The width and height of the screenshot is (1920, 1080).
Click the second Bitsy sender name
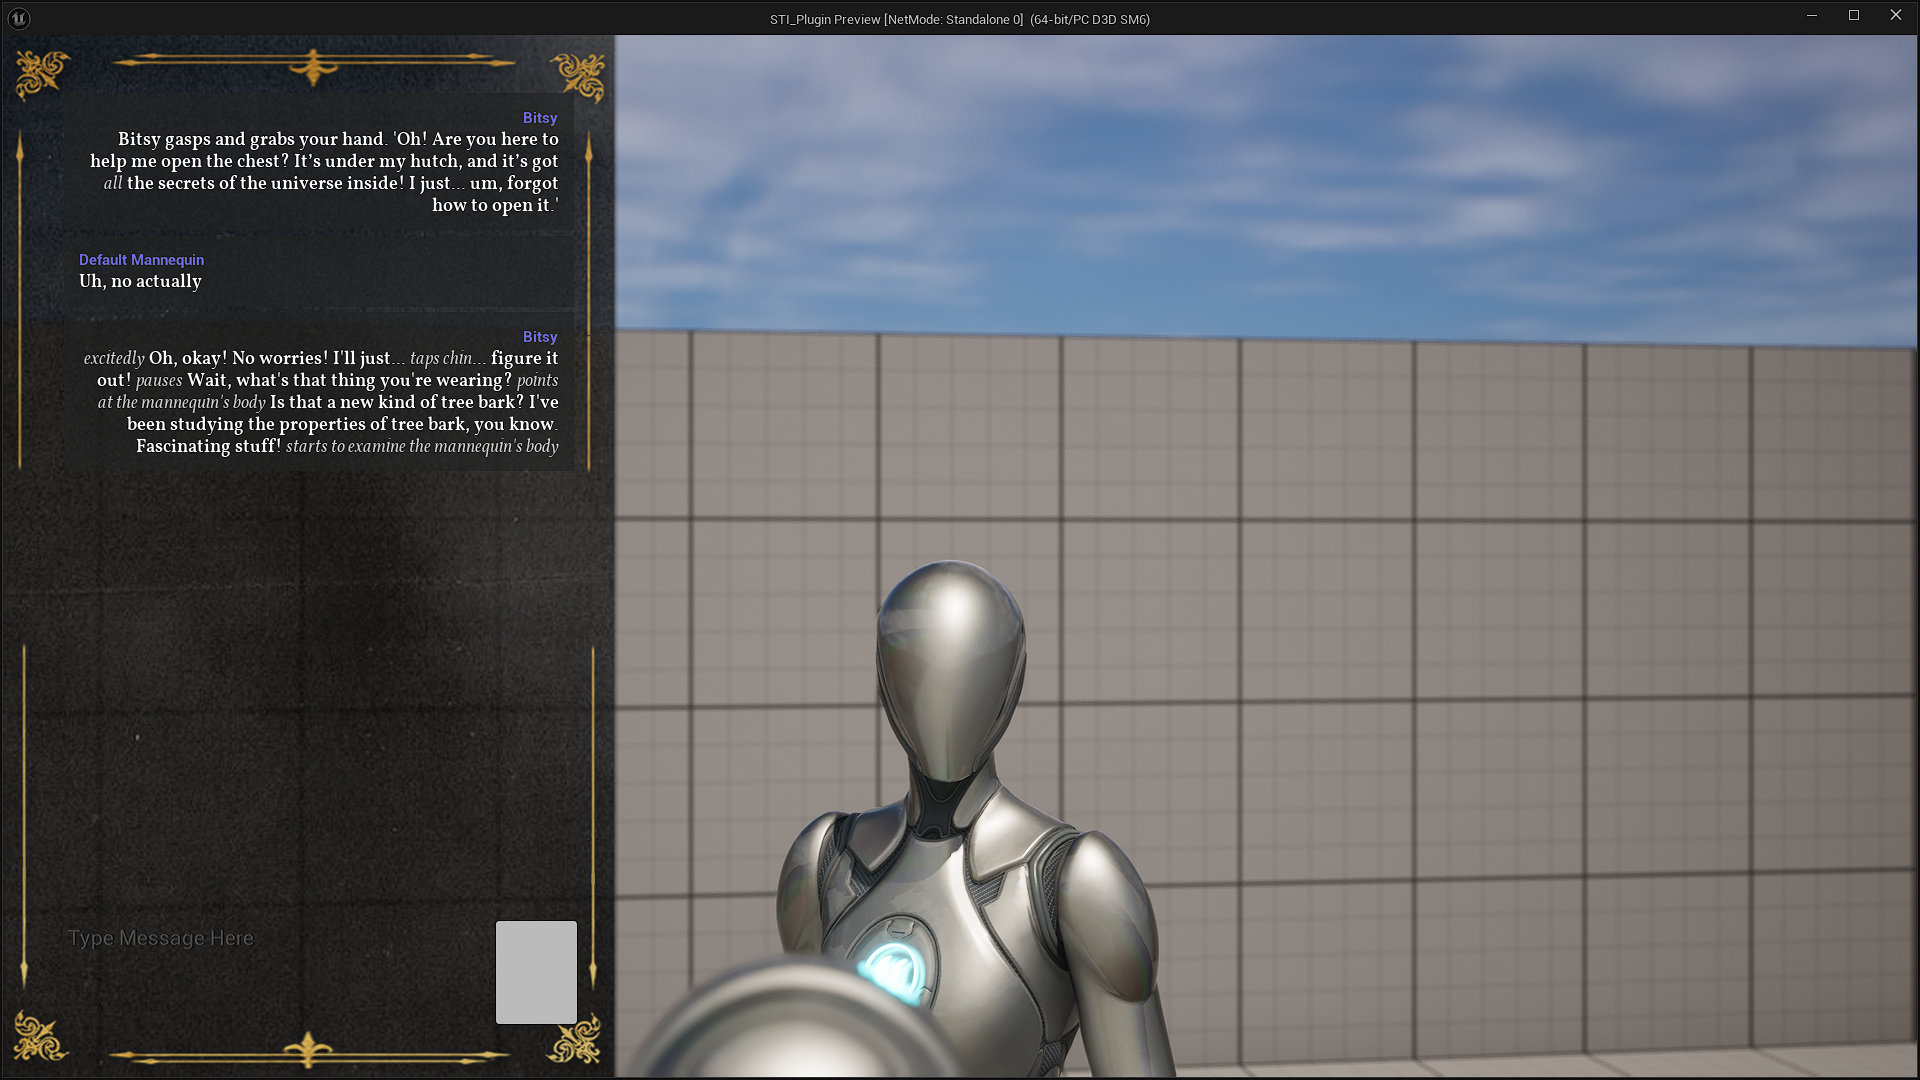(539, 337)
